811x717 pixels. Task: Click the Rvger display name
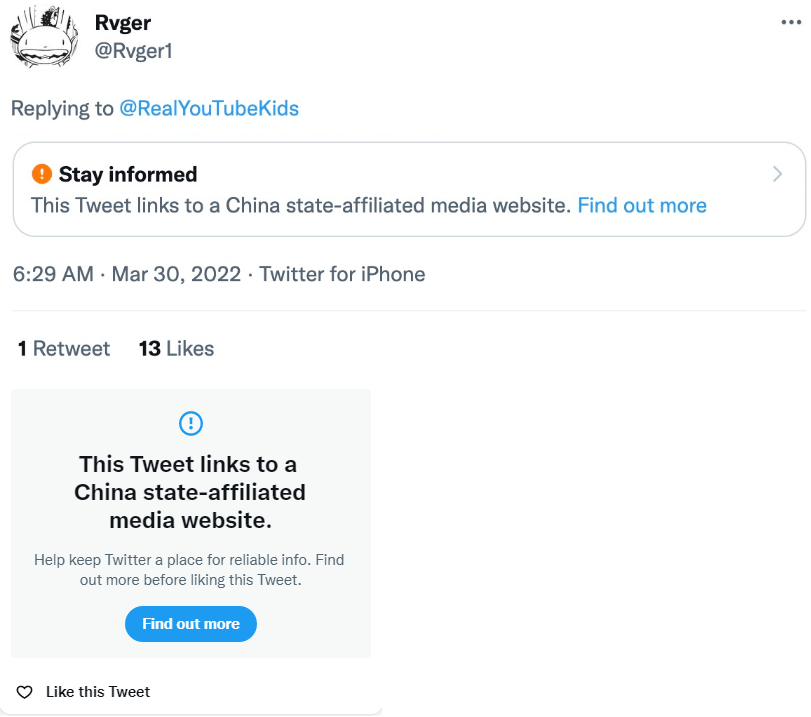tap(122, 24)
